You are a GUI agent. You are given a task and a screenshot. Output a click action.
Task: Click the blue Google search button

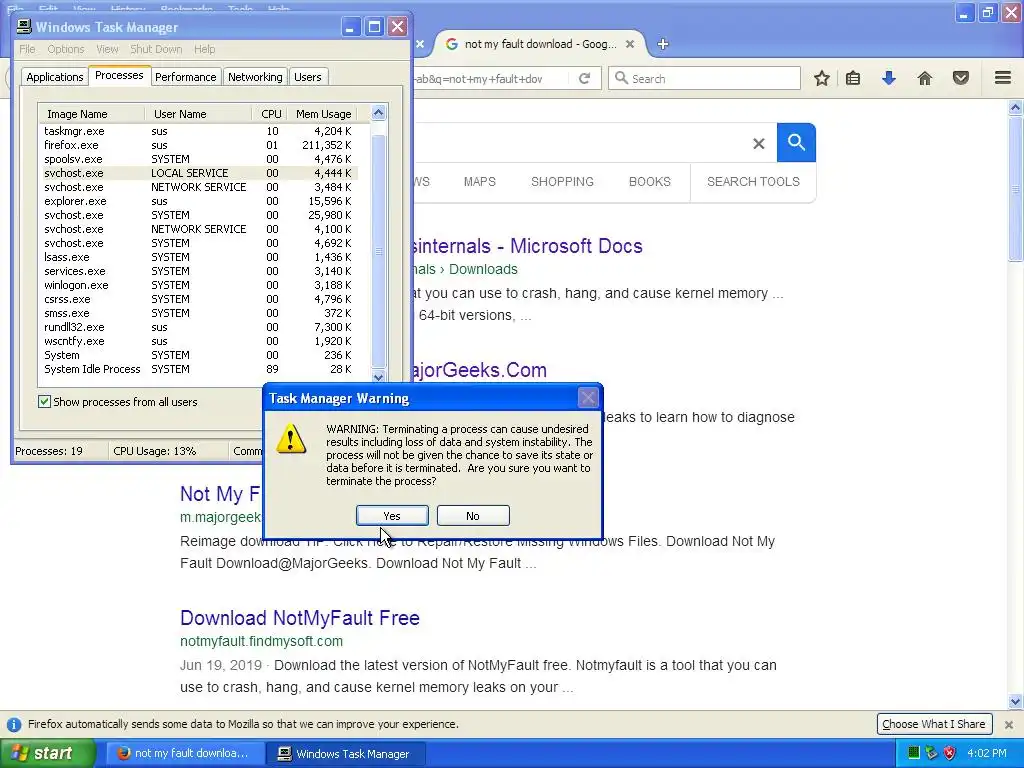click(x=796, y=142)
